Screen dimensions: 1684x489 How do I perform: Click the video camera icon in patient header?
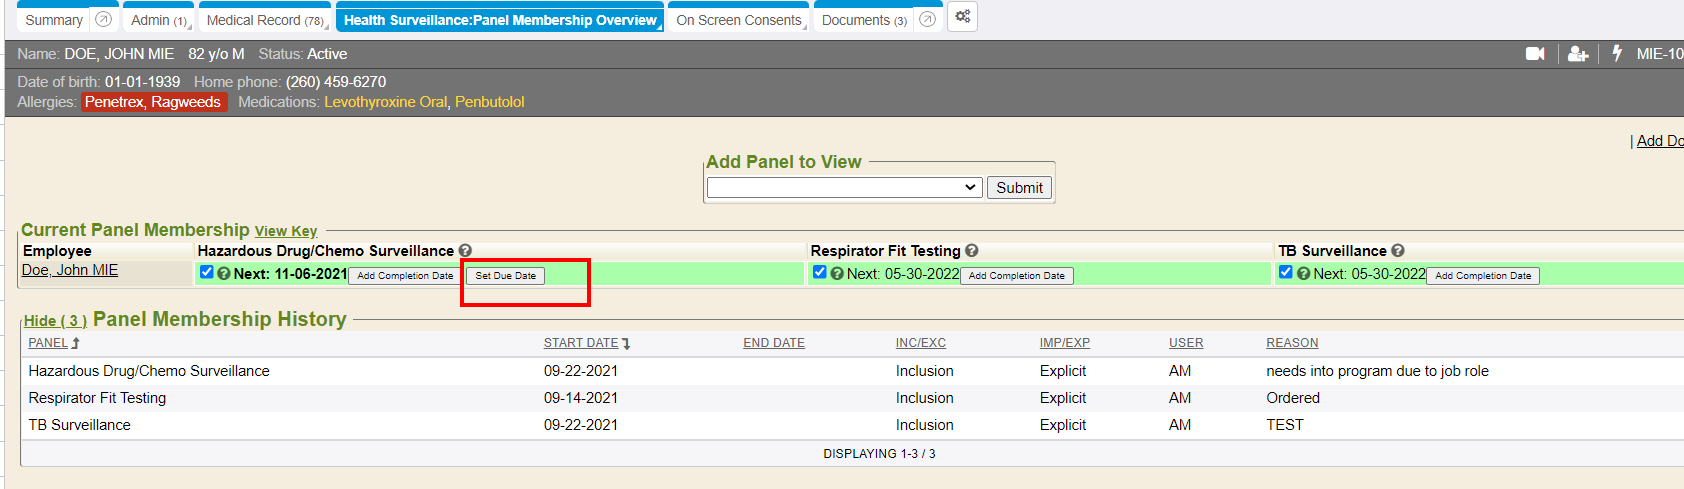tap(1535, 54)
